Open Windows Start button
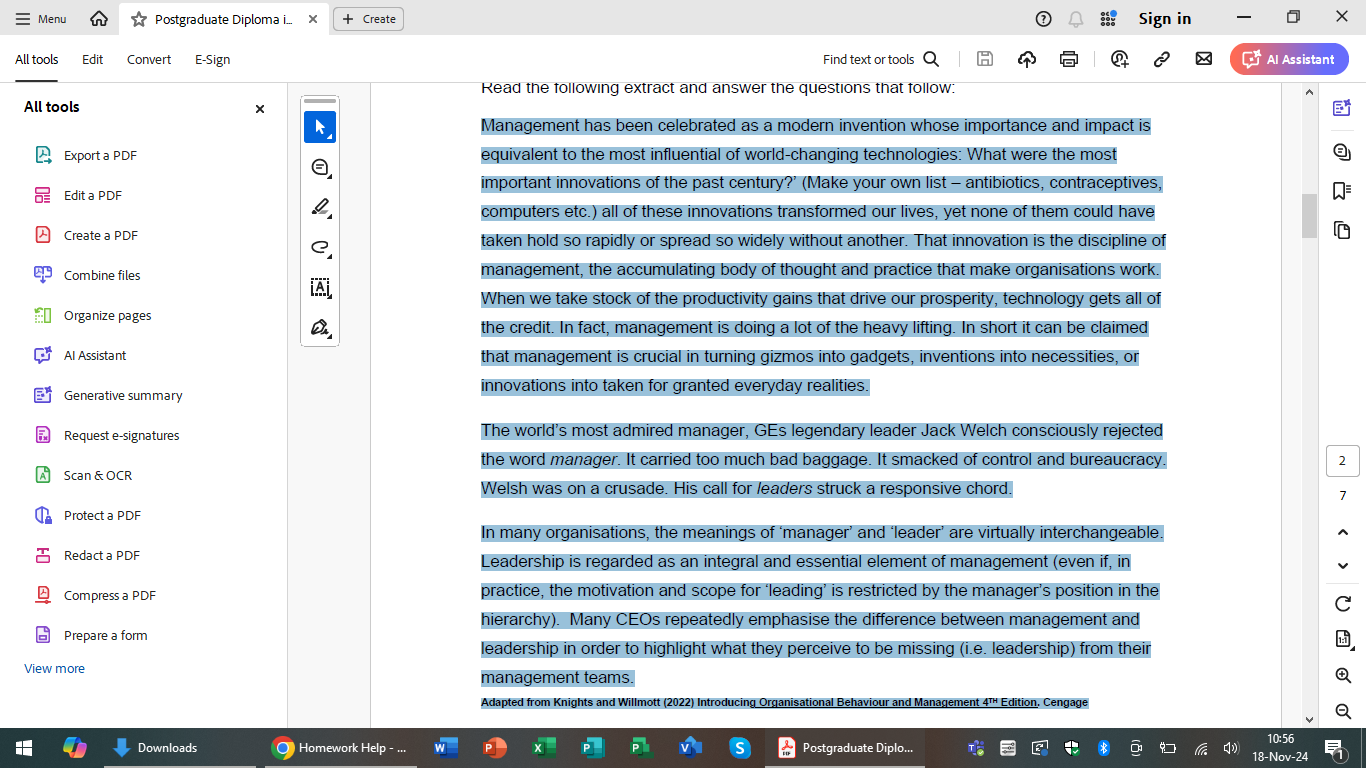 pos(23,748)
